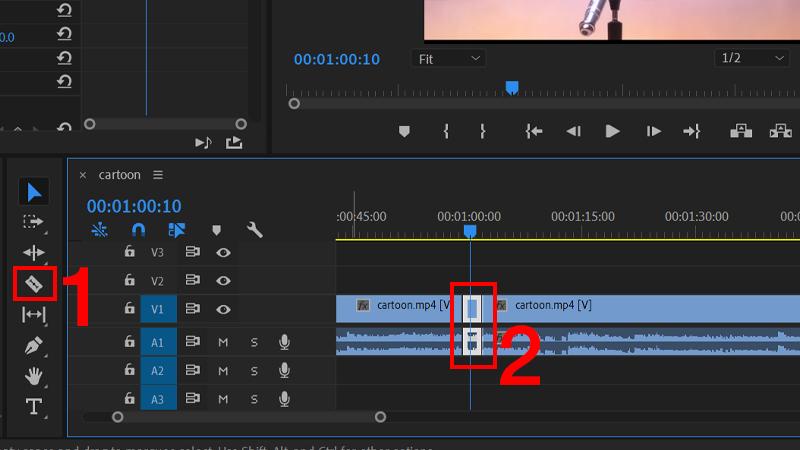
Task: Toggle lock on track V3
Action: tap(130, 252)
